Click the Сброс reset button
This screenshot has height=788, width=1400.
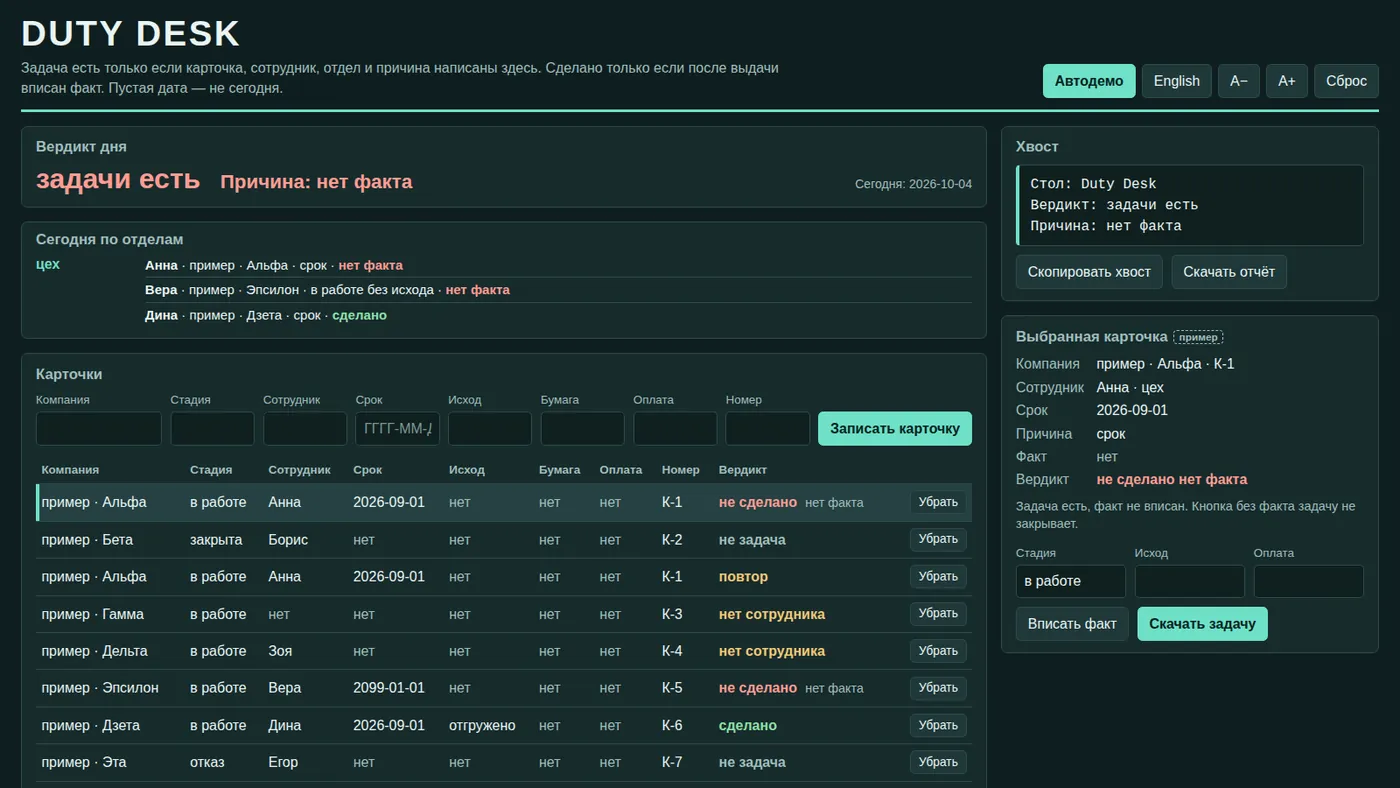tap(1346, 81)
